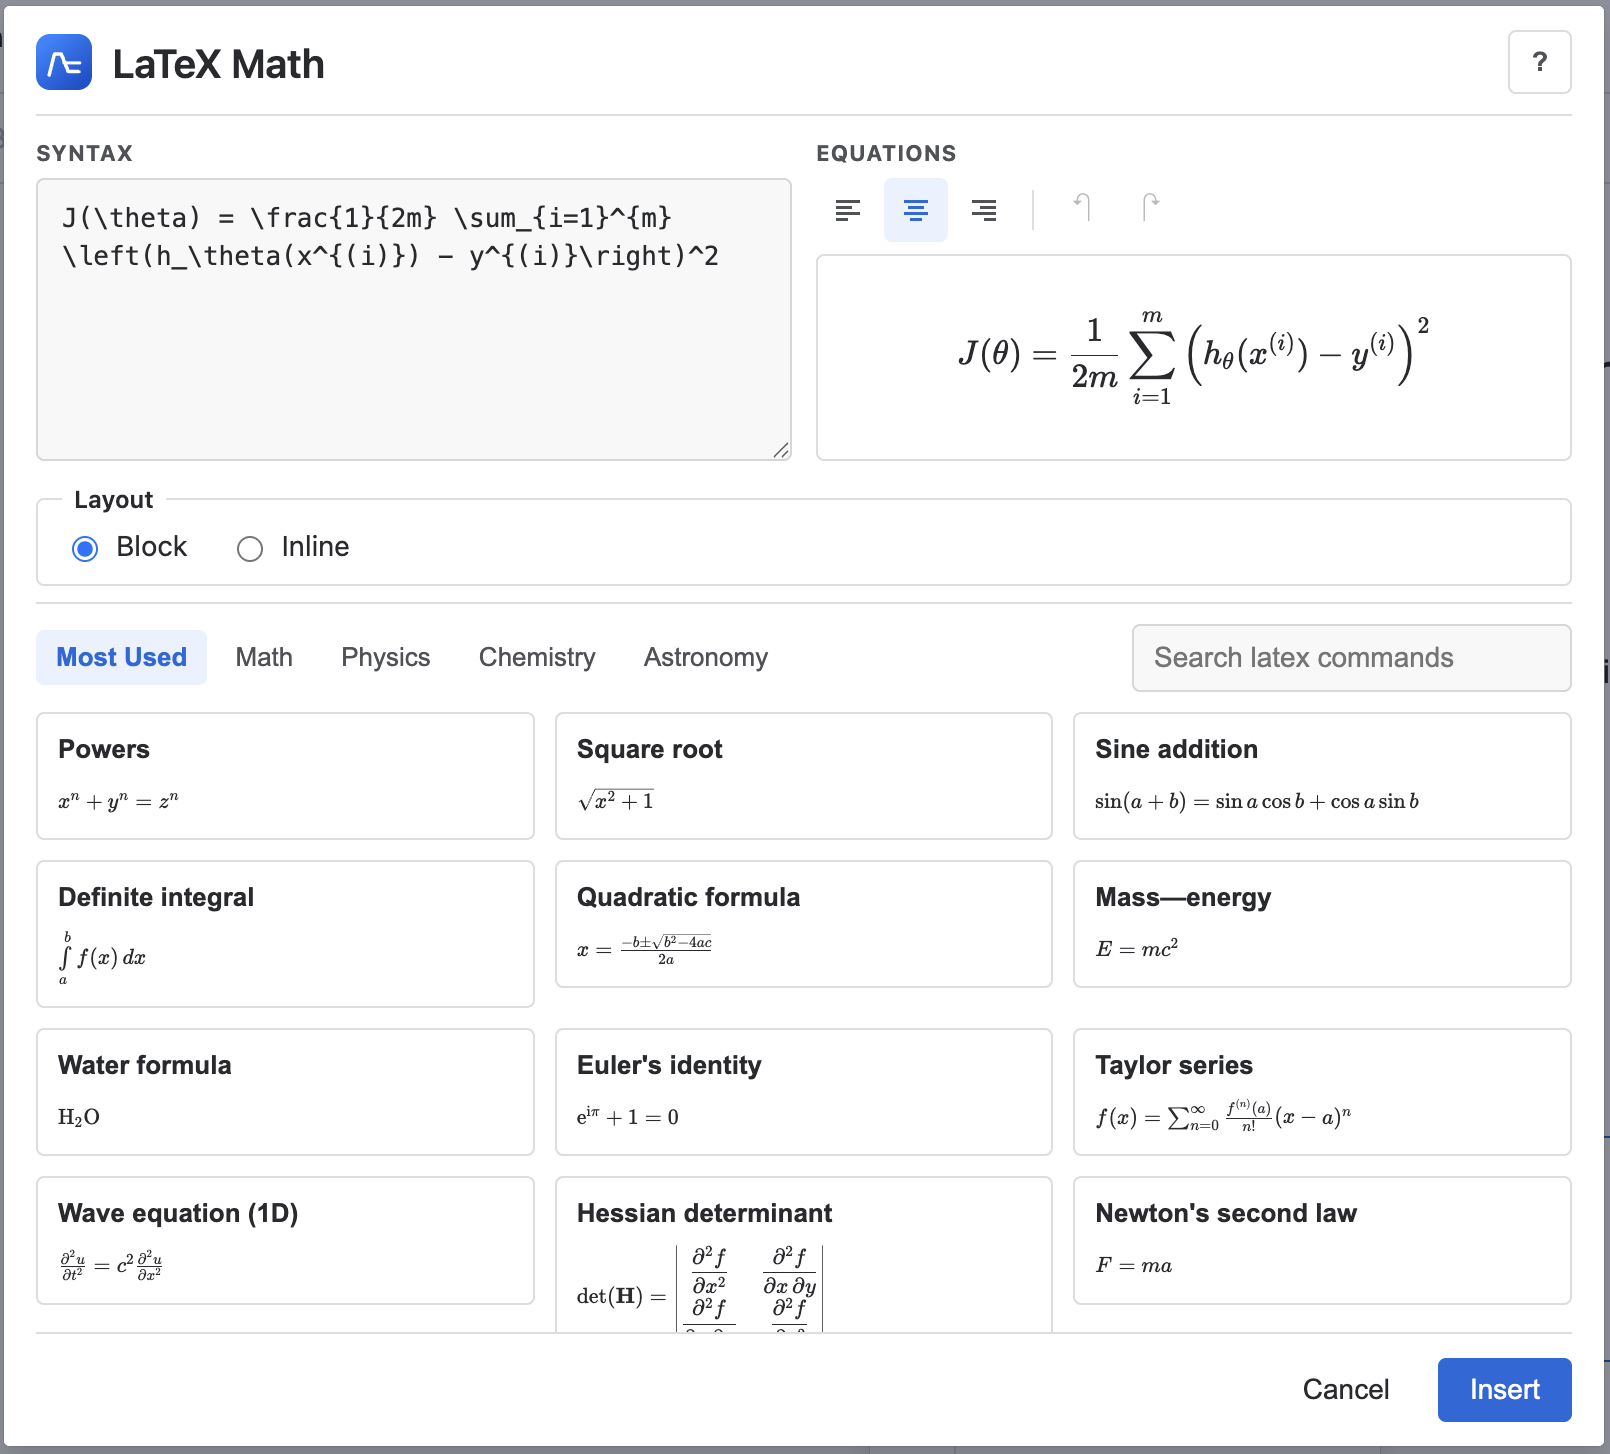Show the Astronomy commands tab

[x=706, y=657]
